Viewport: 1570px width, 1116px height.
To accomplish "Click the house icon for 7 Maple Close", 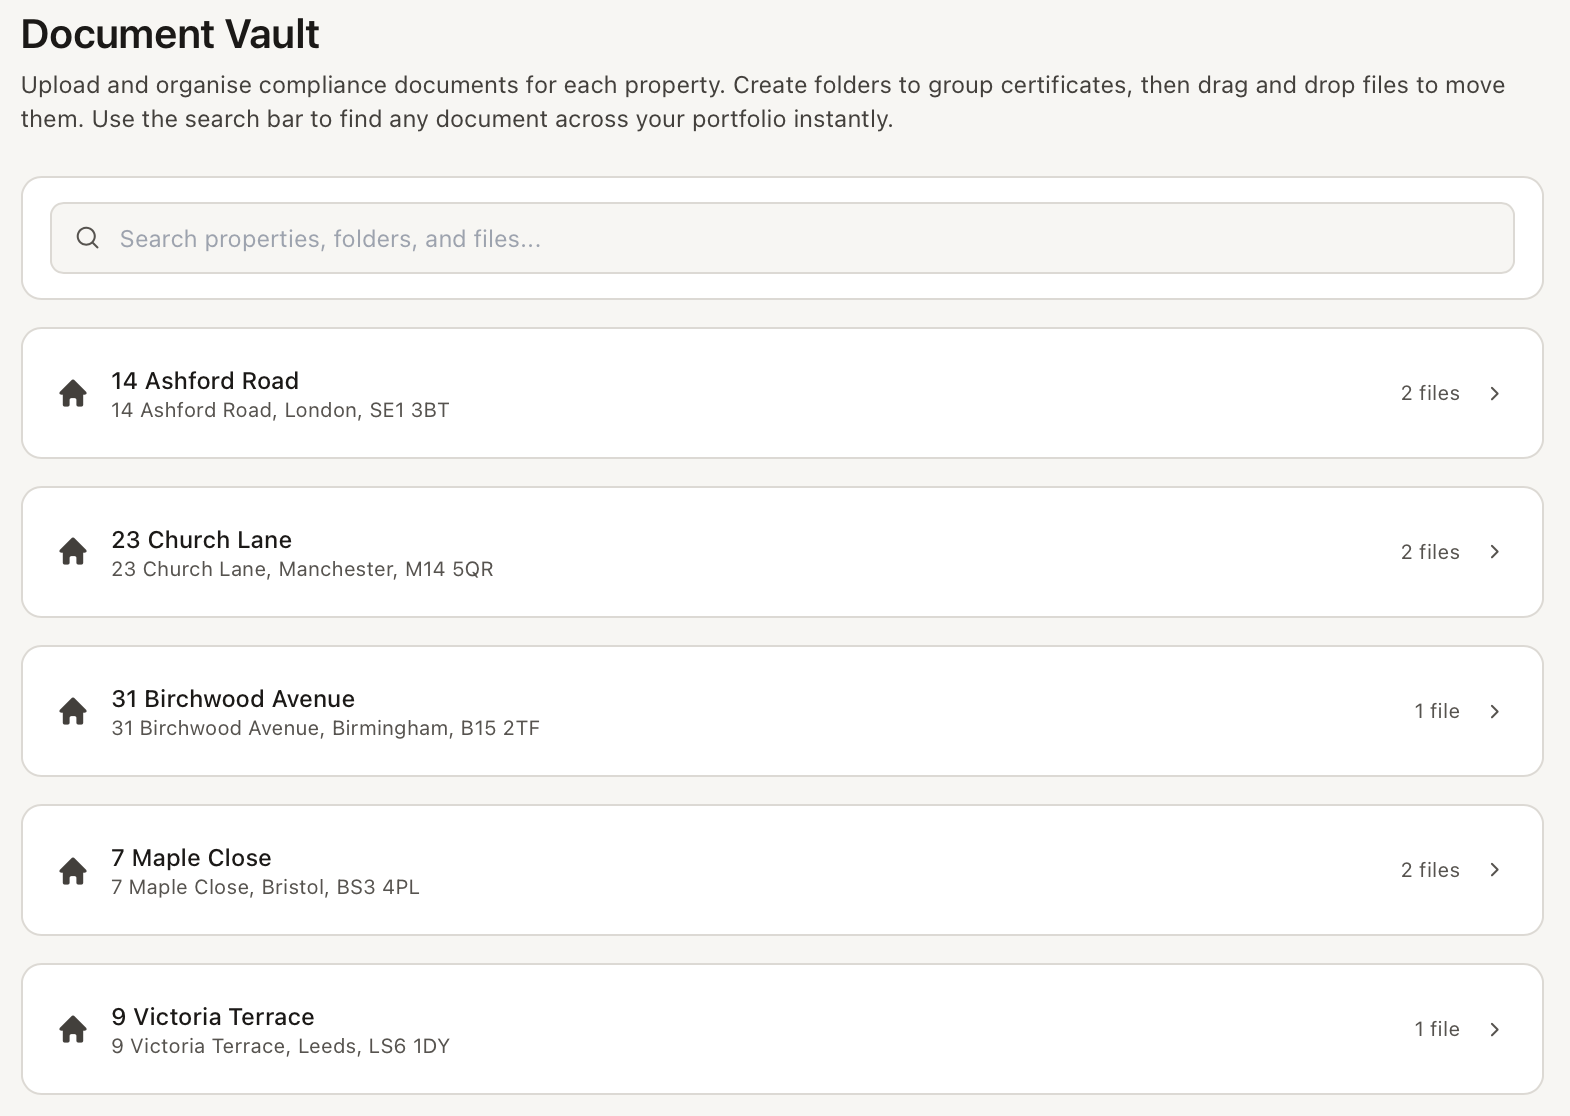I will (73, 870).
